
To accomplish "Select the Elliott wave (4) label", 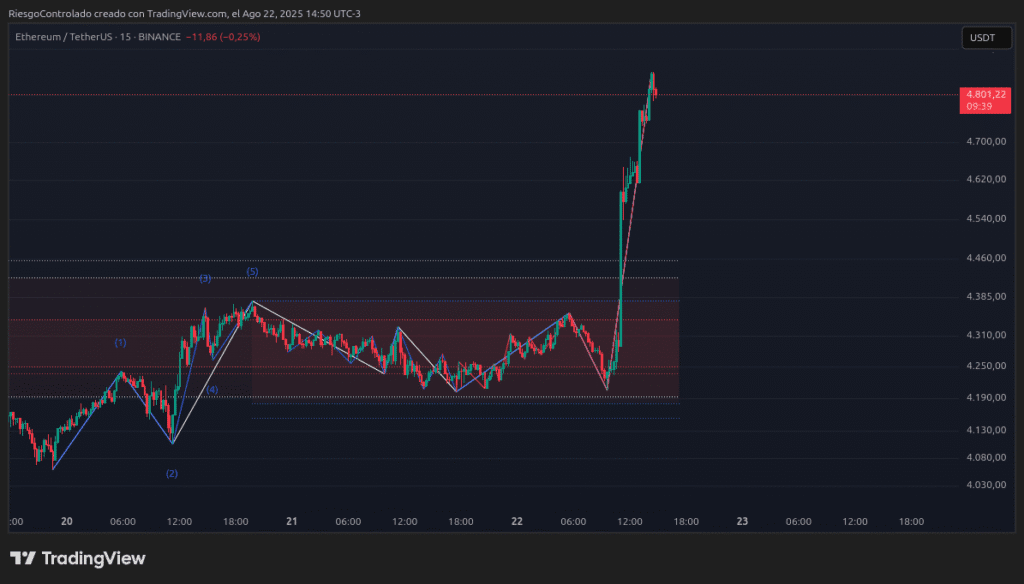I will [212, 389].
